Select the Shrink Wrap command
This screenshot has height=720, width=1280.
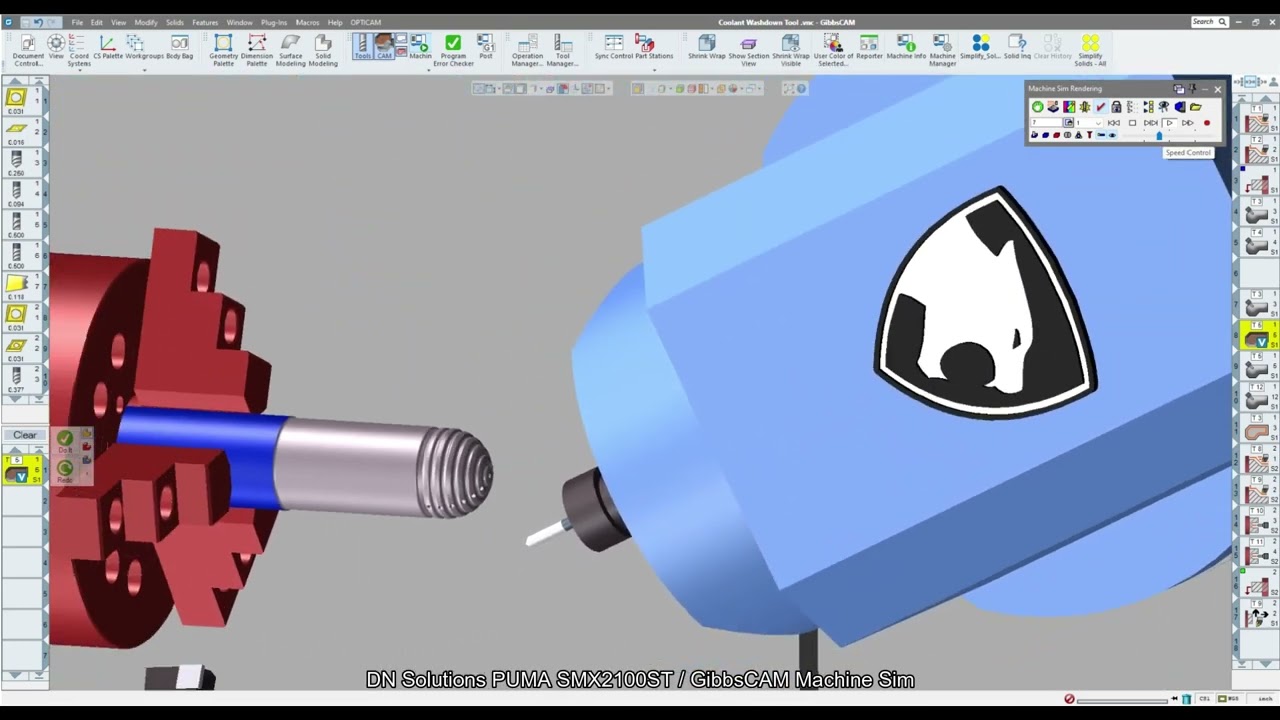(x=706, y=47)
